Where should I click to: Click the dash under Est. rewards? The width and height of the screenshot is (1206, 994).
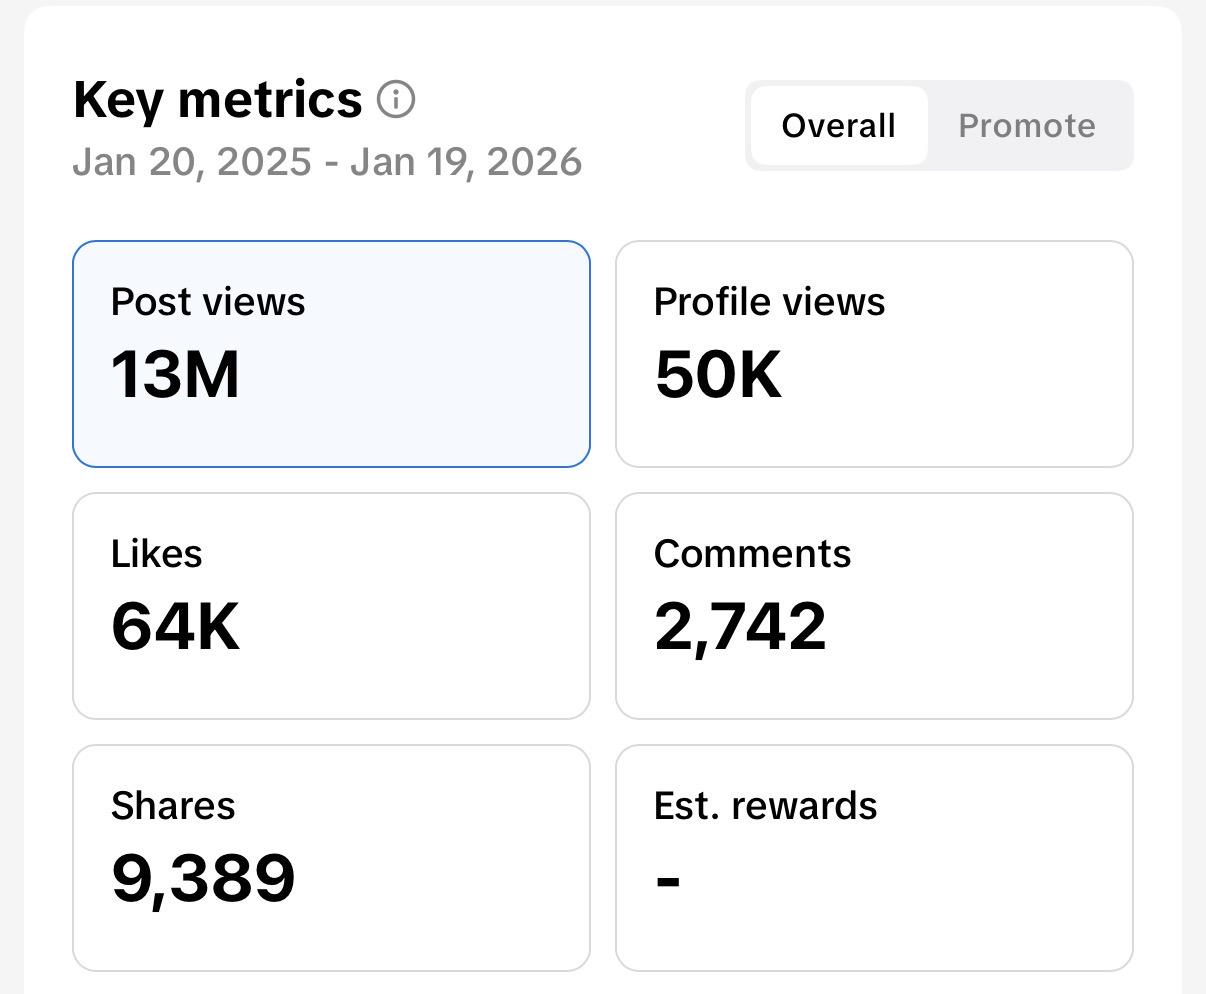click(x=668, y=881)
